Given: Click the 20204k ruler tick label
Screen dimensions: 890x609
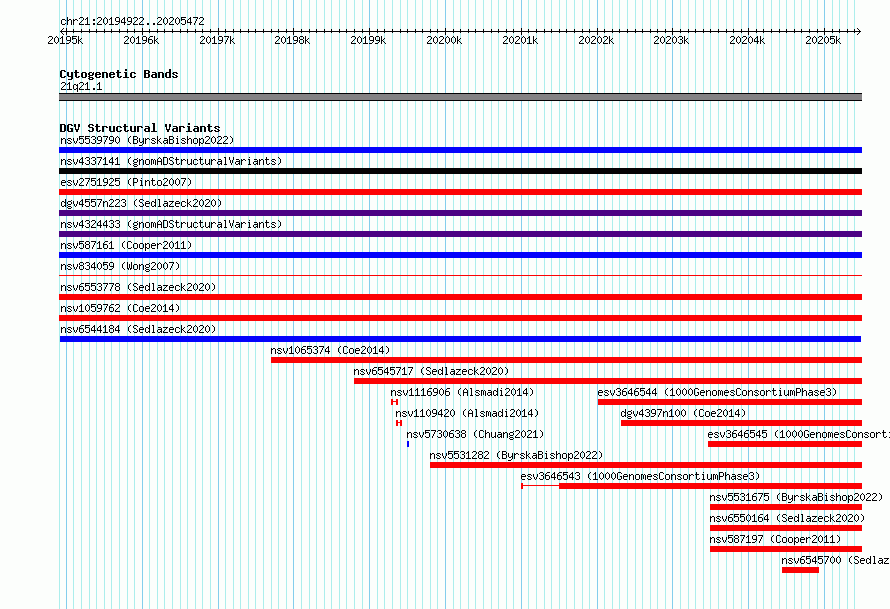Looking at the screenshot, I should [747, 40].
